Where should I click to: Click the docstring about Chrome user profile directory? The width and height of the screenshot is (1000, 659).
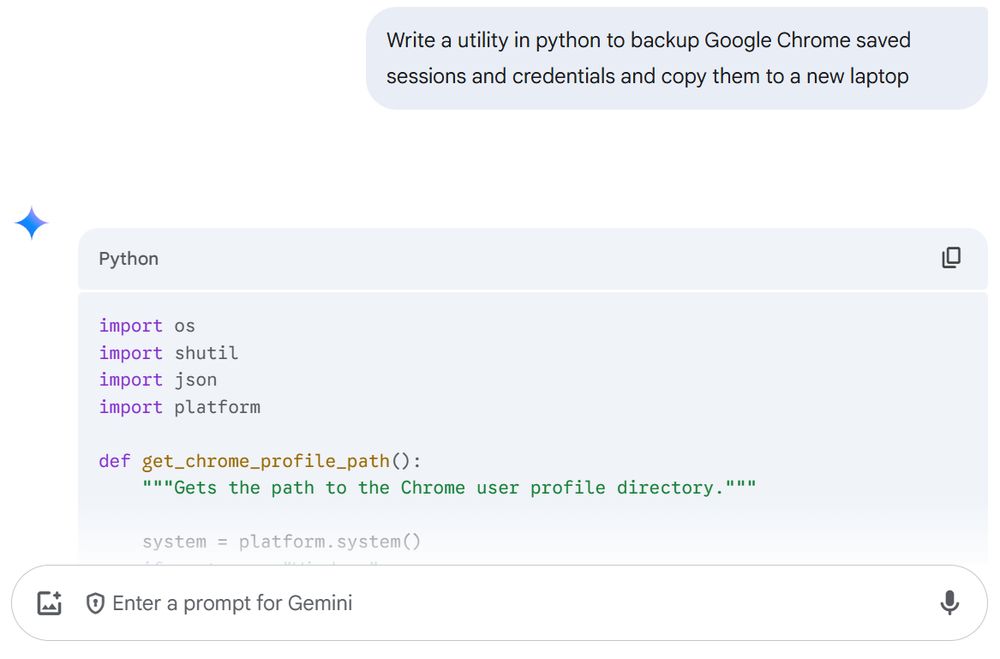[x=449, y=488]
